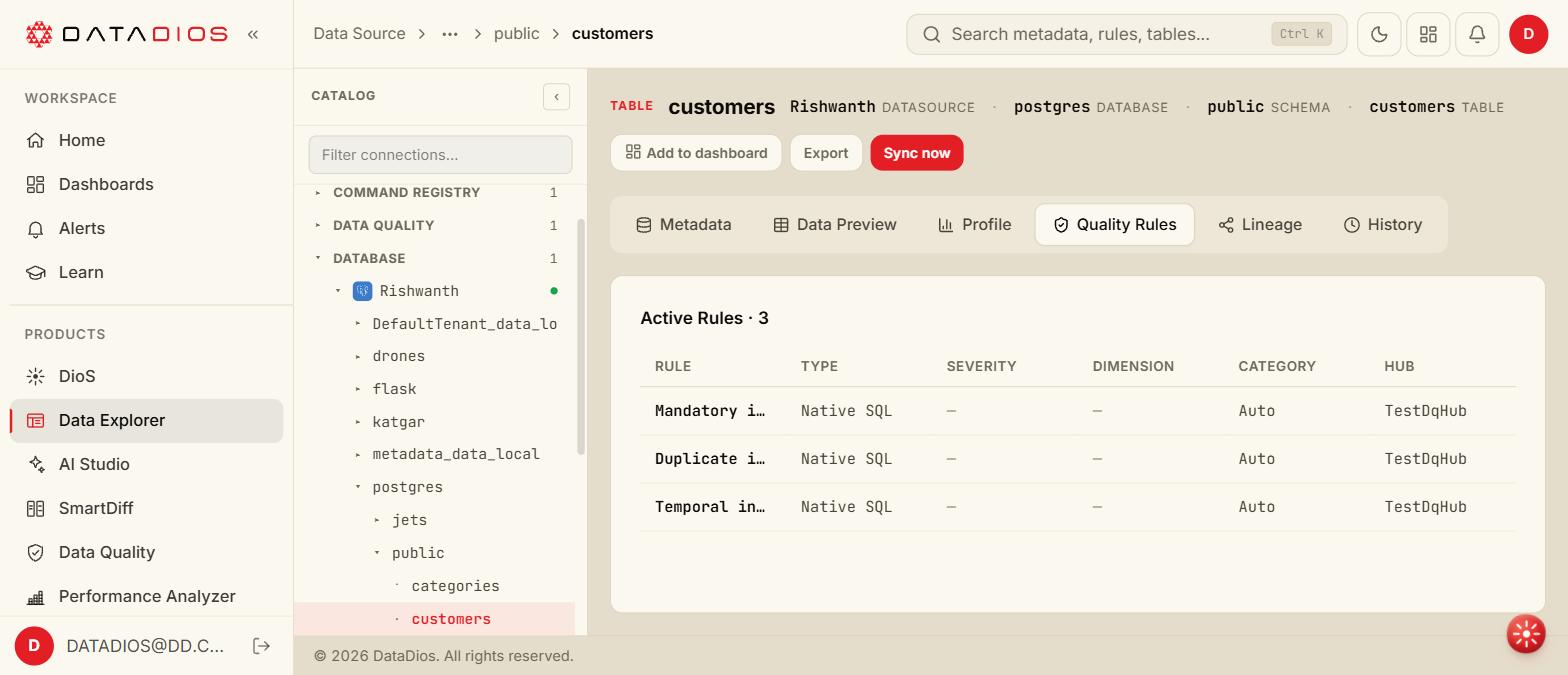Viewport: 1568px width, 675px height.
Task: Click the user avatar at sidebar bottom
Action: tap(34, 646)
